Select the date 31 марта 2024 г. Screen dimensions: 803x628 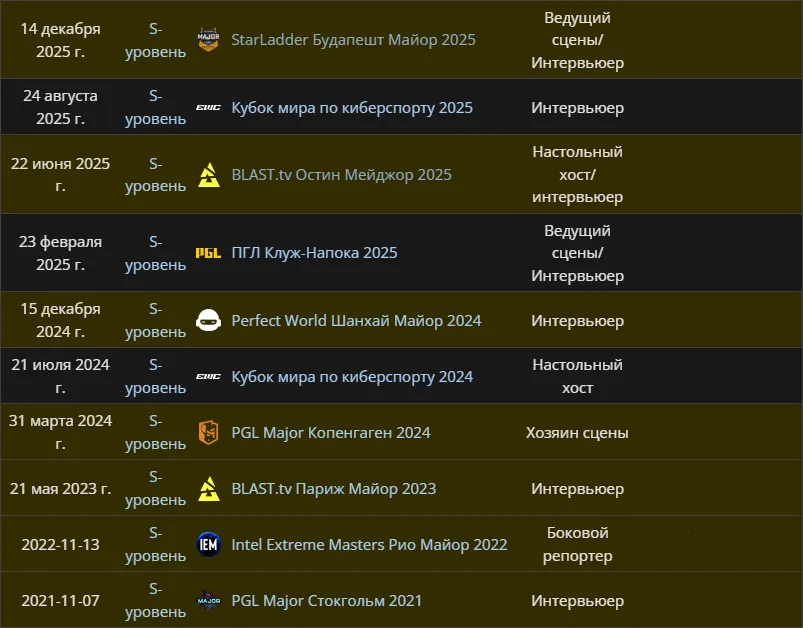coord(60,432)
